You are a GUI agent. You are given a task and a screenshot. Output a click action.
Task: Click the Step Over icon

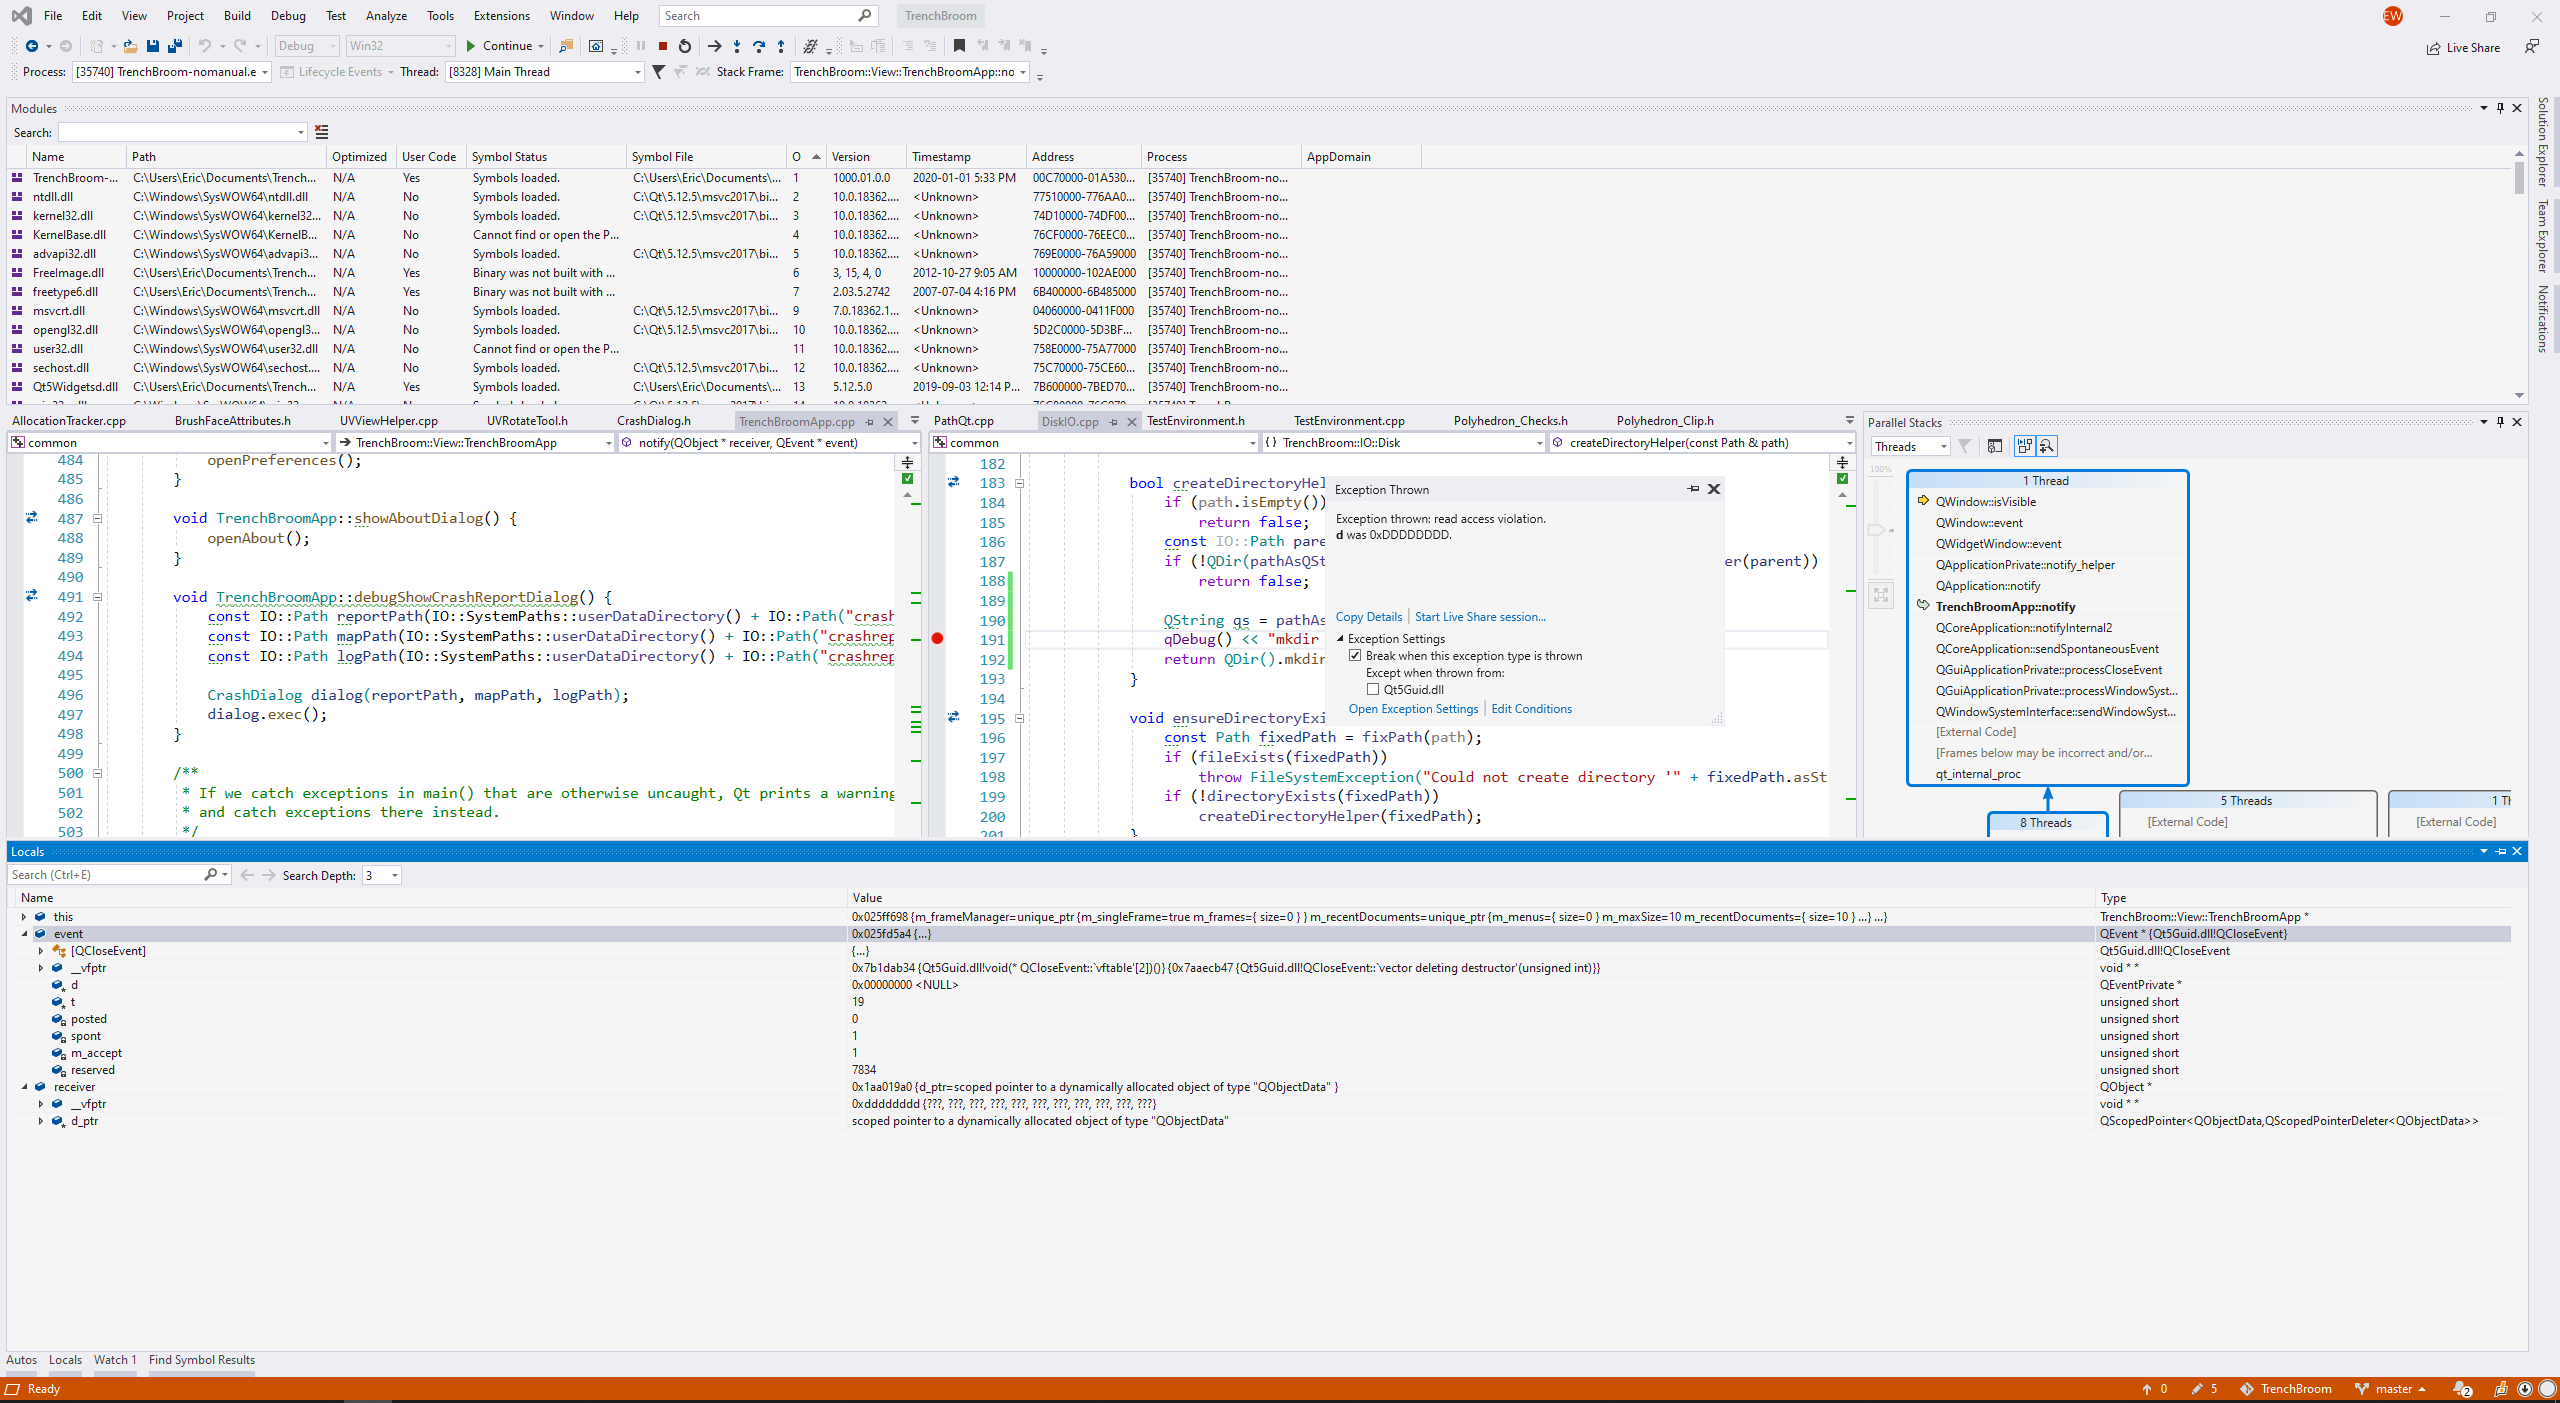(x=759, y=46)
